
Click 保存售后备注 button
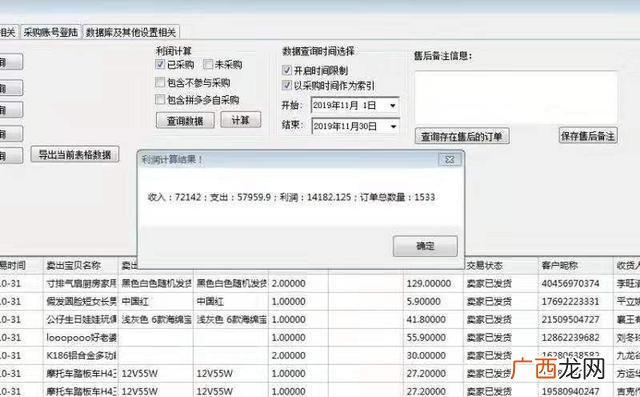coord(588,136)
